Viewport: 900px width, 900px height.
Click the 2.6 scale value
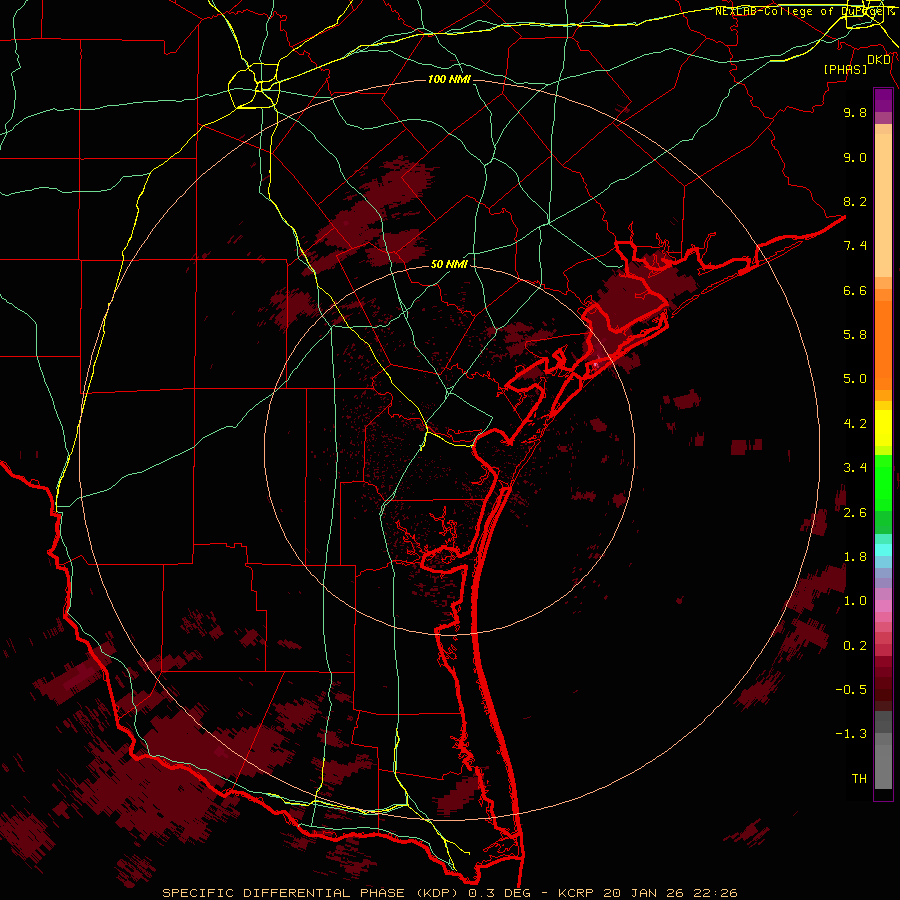[855, 513]
